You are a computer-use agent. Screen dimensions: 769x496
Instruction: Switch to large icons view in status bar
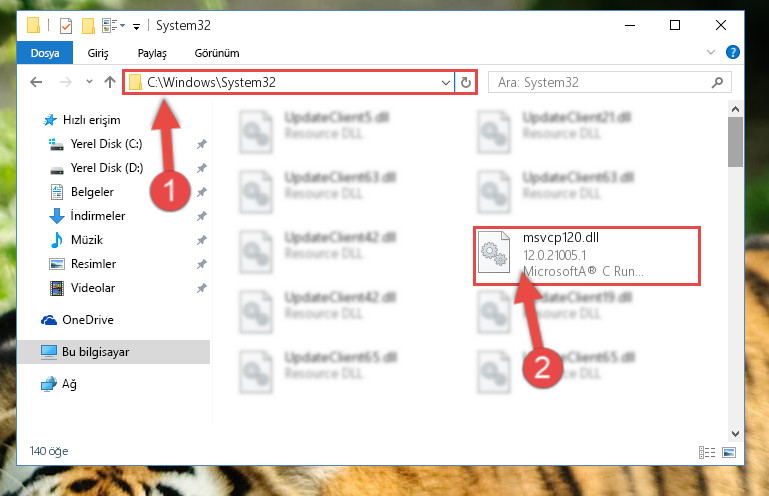729,452
